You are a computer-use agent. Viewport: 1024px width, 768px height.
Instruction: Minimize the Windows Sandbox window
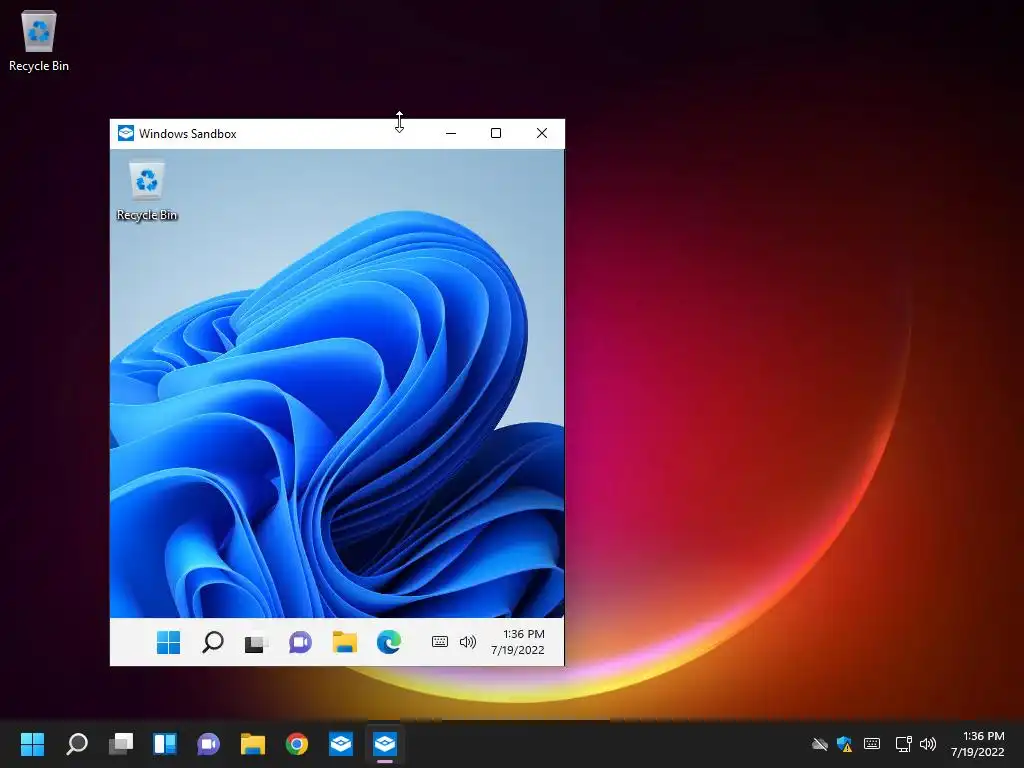451,133
